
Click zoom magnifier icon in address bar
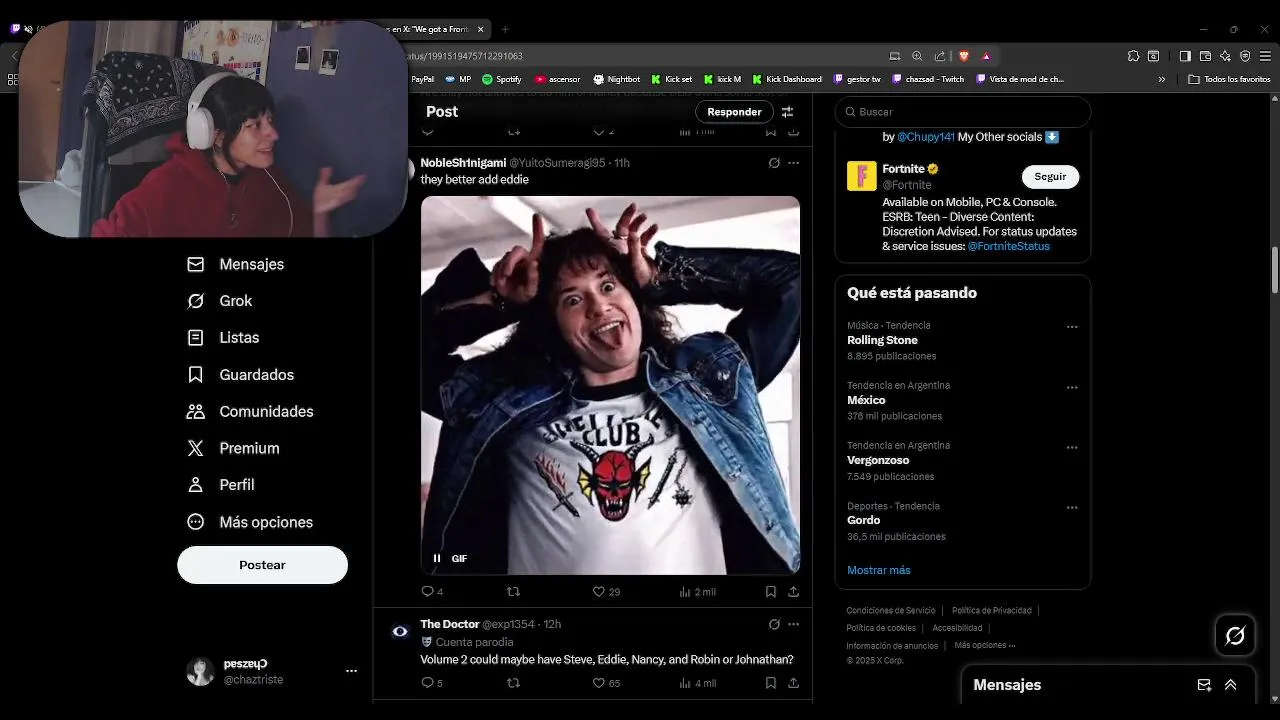[917, 56]
